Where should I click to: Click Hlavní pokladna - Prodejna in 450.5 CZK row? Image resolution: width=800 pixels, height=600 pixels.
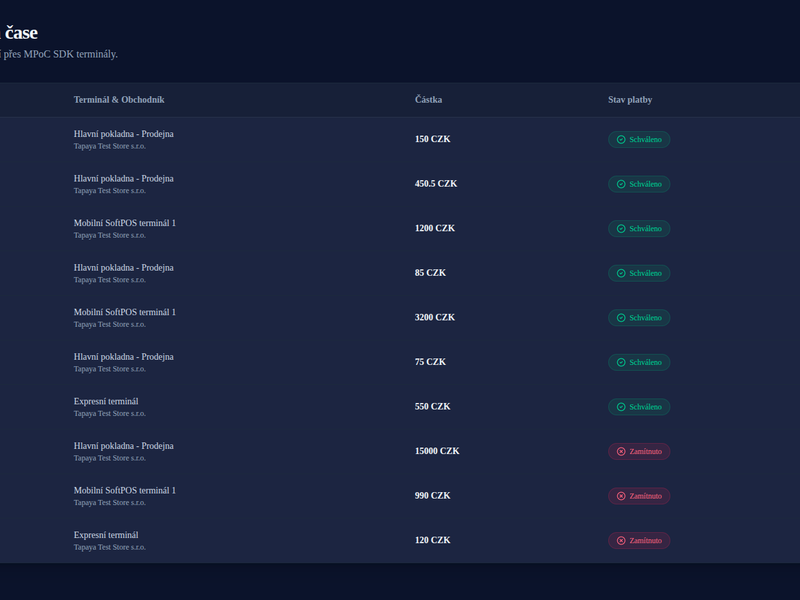tap(123, 179)
